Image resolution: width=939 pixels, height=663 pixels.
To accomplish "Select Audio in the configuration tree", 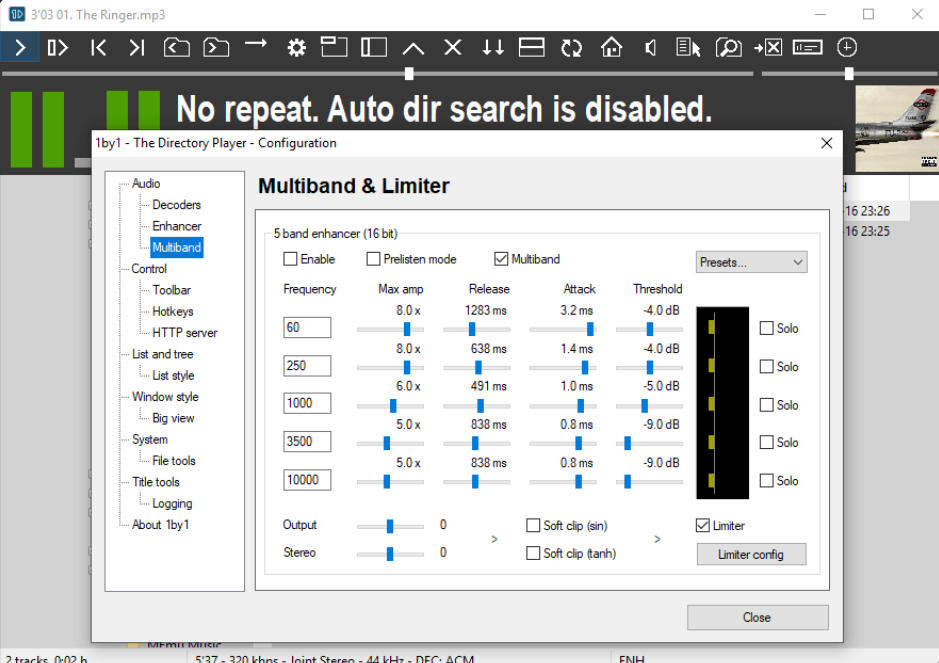I will (x=146, y=183).
